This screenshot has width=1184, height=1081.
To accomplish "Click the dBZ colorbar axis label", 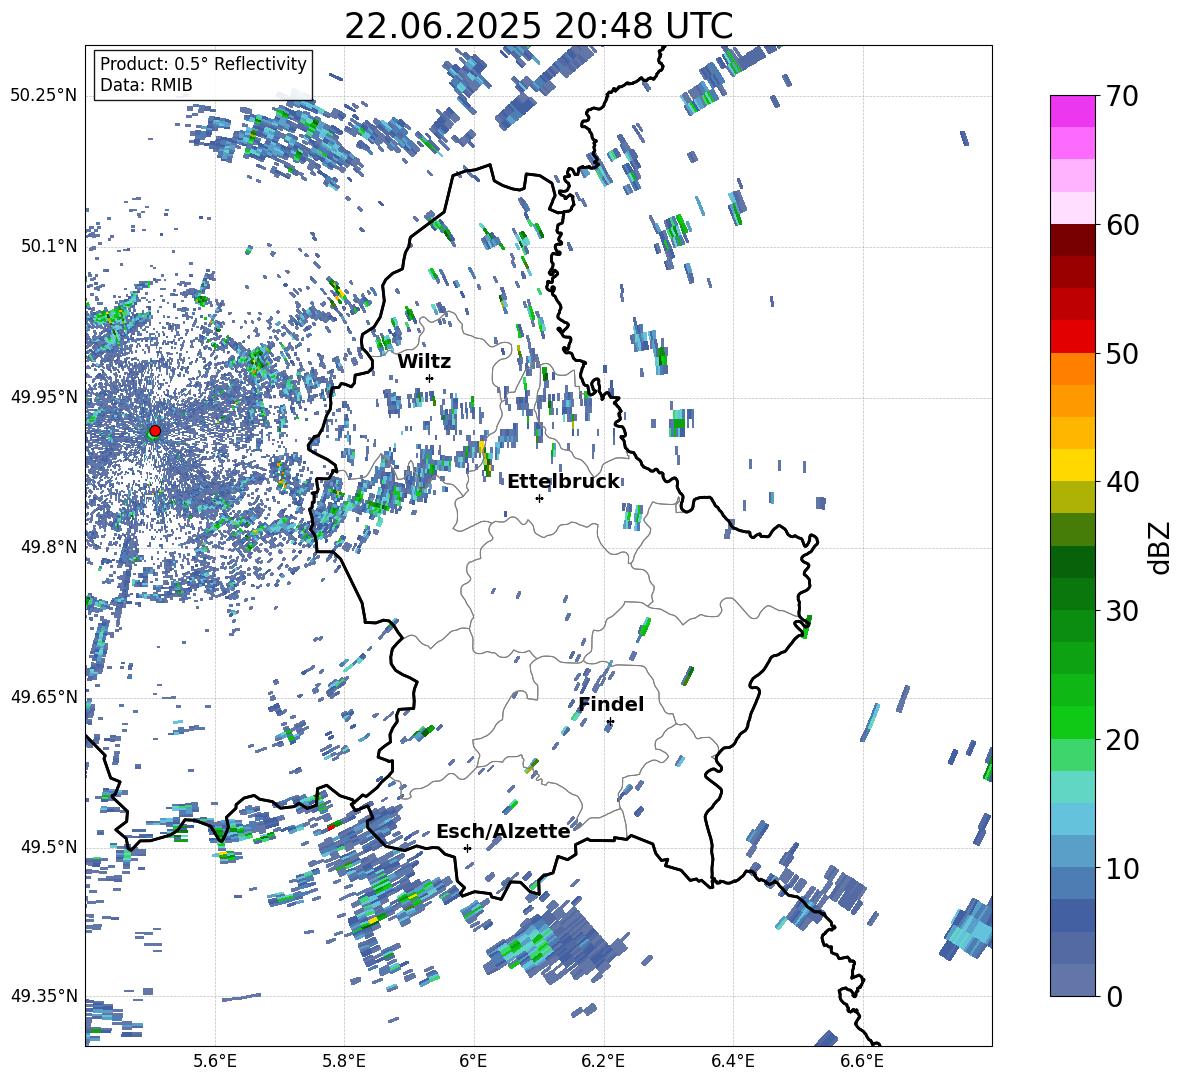I will coord(1161,547).
